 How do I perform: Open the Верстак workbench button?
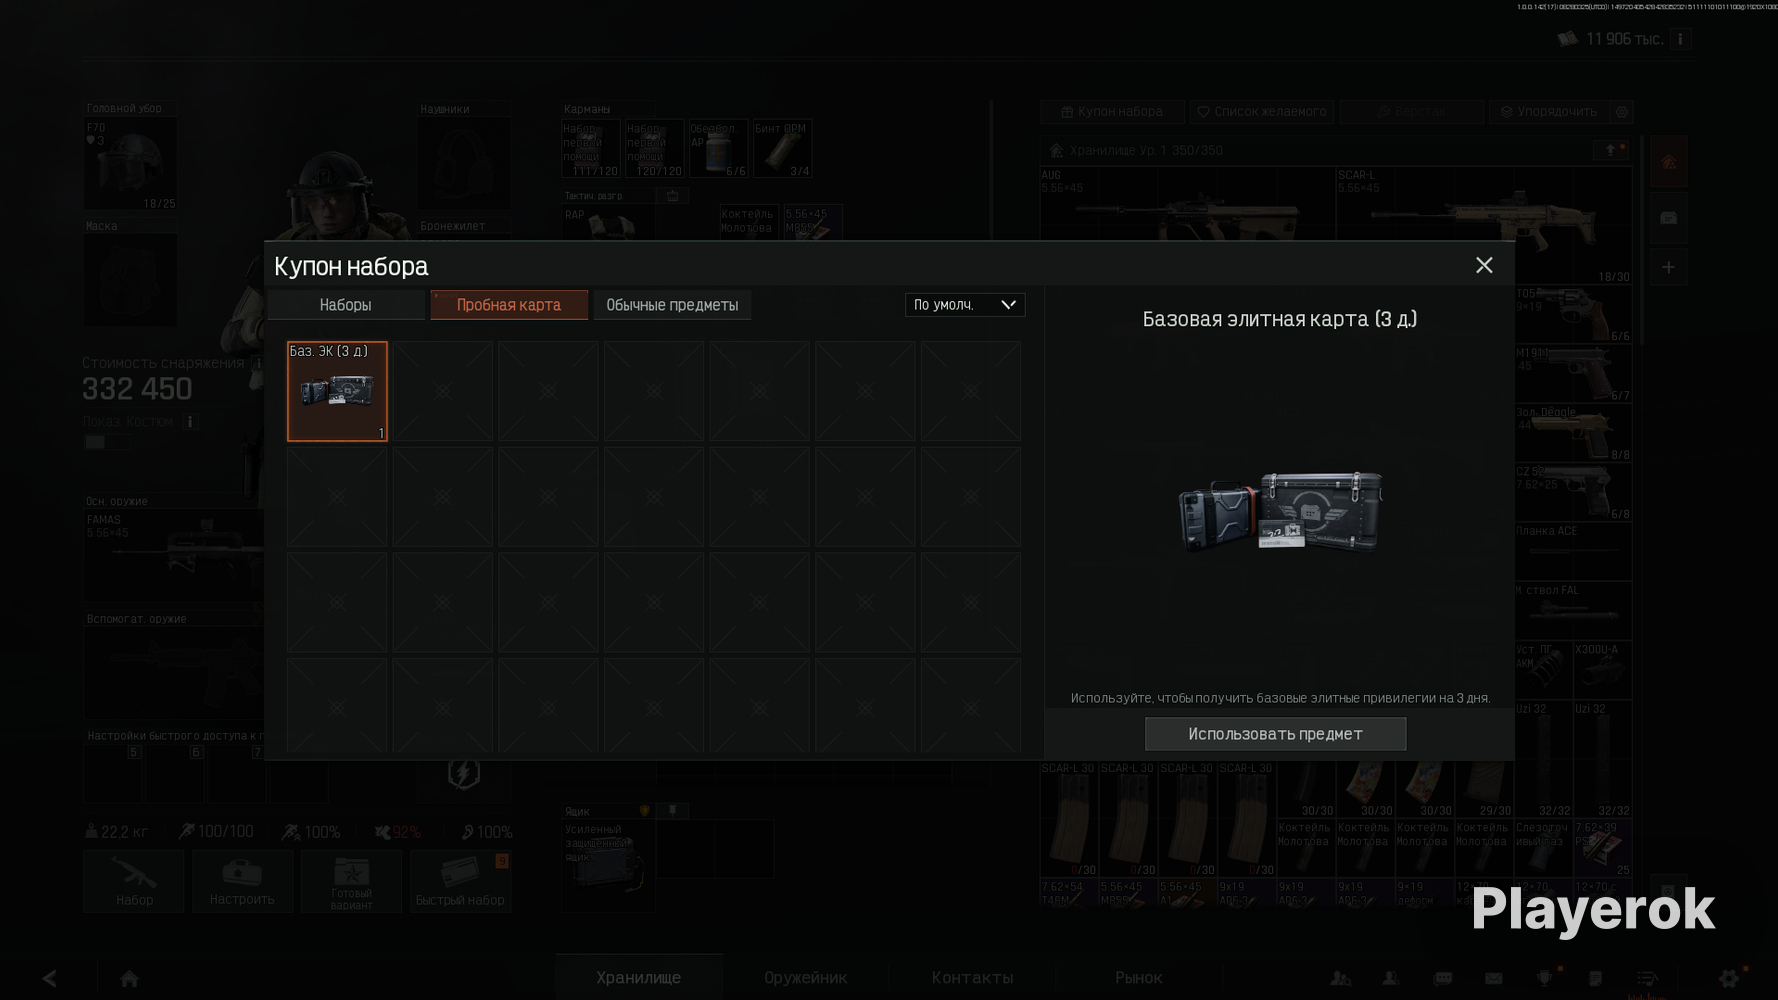click(1411, 112)
